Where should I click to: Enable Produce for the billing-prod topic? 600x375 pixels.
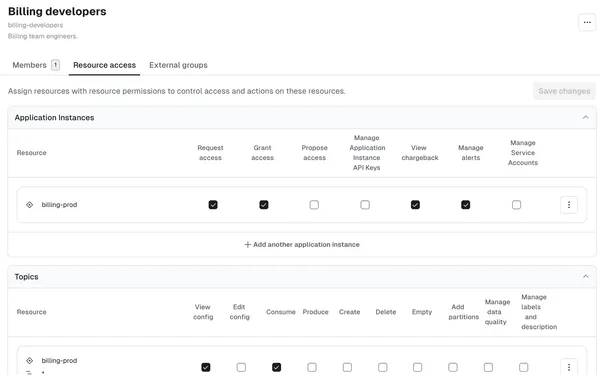click(x=312, y=367)
